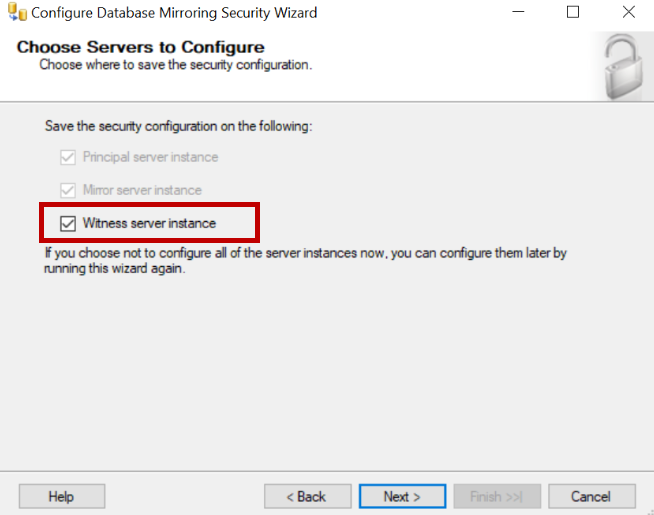The image size is (654, 515).
Task: Click the "Choose where to save" subtitle text
Action: pos(175,65)
